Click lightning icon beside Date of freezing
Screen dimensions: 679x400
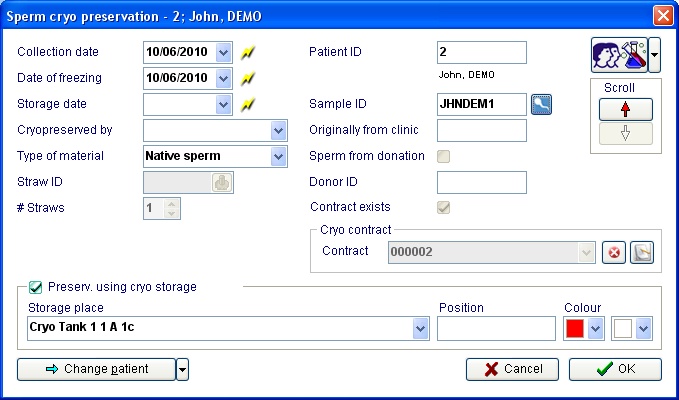[248, 78]
